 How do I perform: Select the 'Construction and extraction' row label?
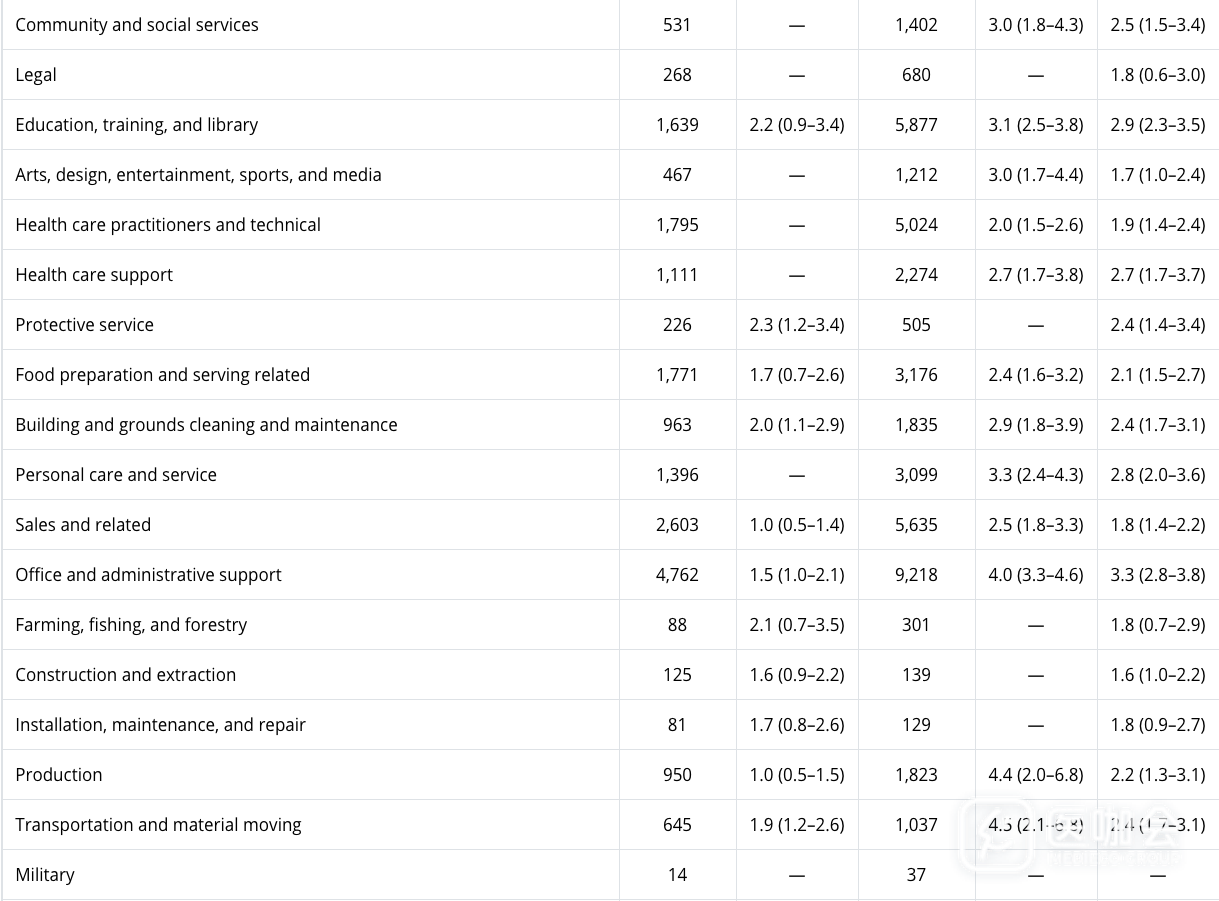[x=126, y=675]
